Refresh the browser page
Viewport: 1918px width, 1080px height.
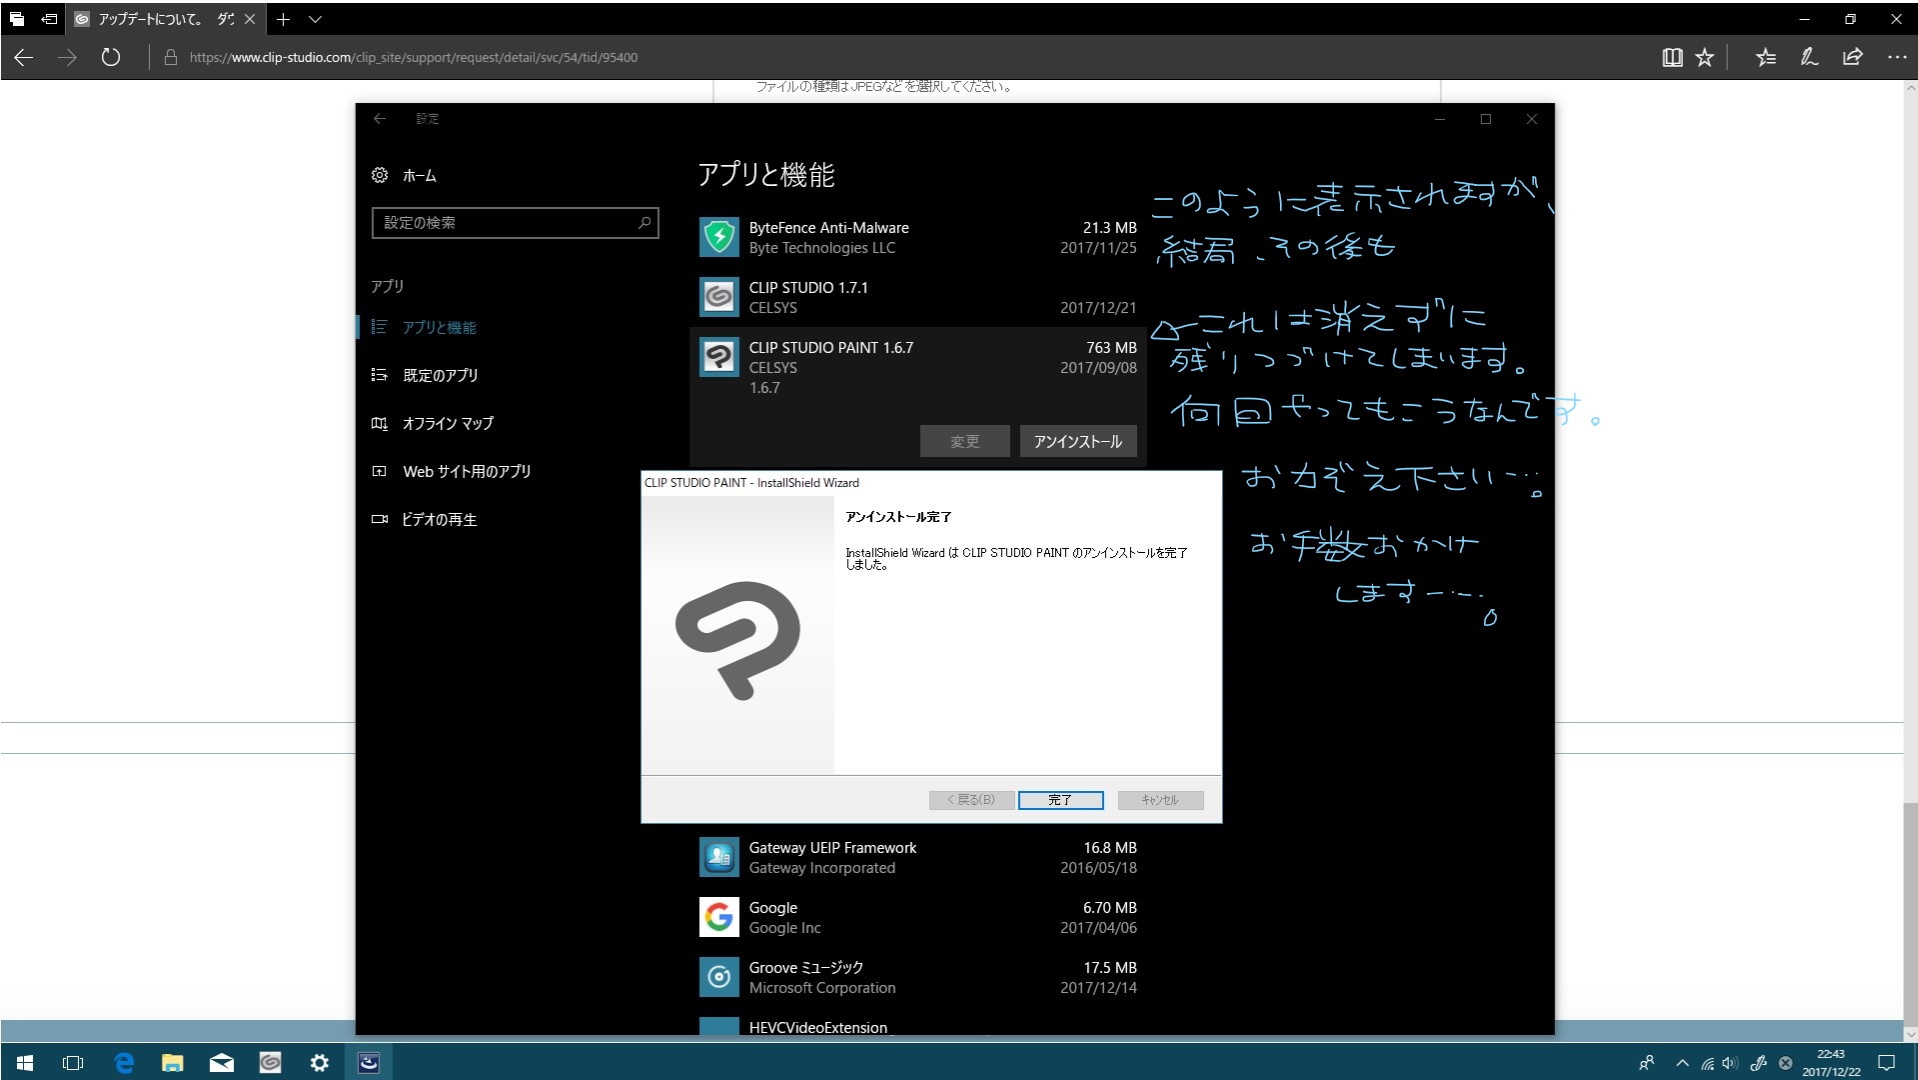[x=111, y=57]
